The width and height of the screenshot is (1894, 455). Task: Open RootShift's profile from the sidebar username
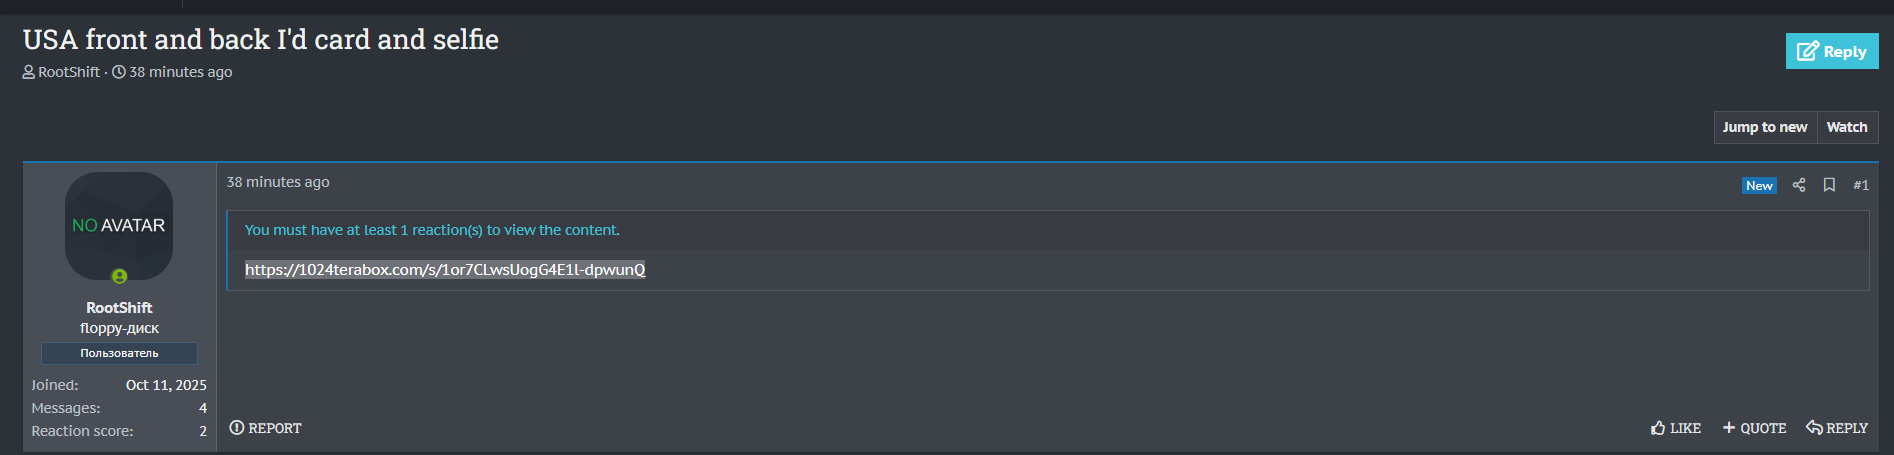point(119,308)
